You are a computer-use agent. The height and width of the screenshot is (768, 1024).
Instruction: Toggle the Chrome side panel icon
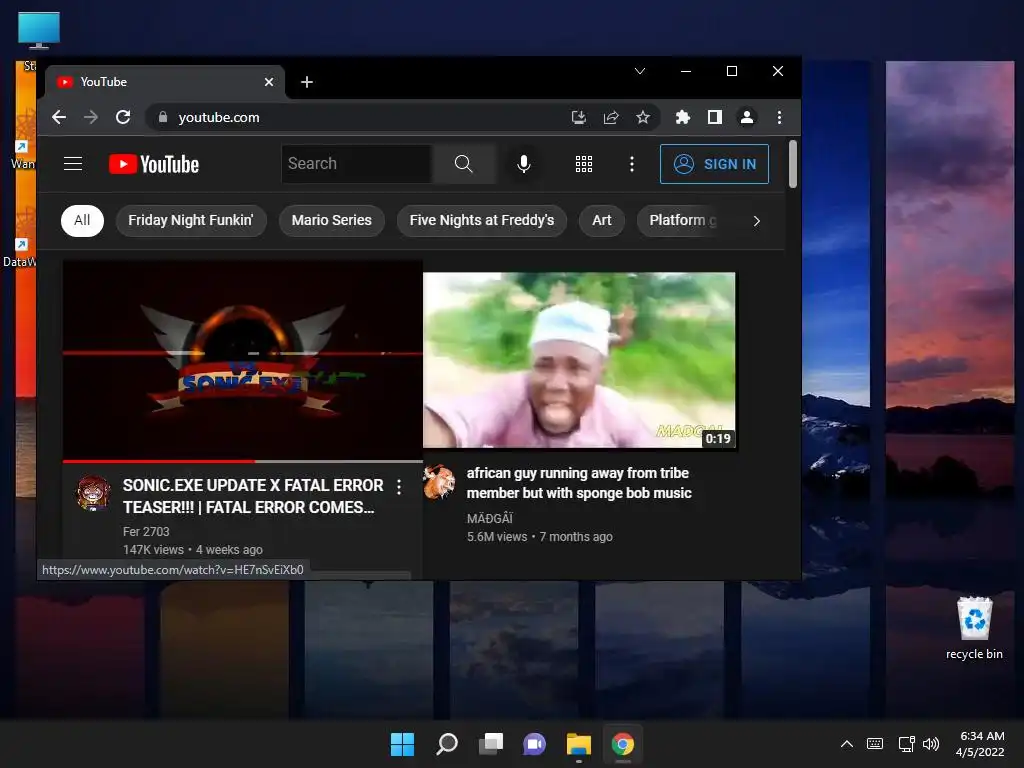(714, 118)
